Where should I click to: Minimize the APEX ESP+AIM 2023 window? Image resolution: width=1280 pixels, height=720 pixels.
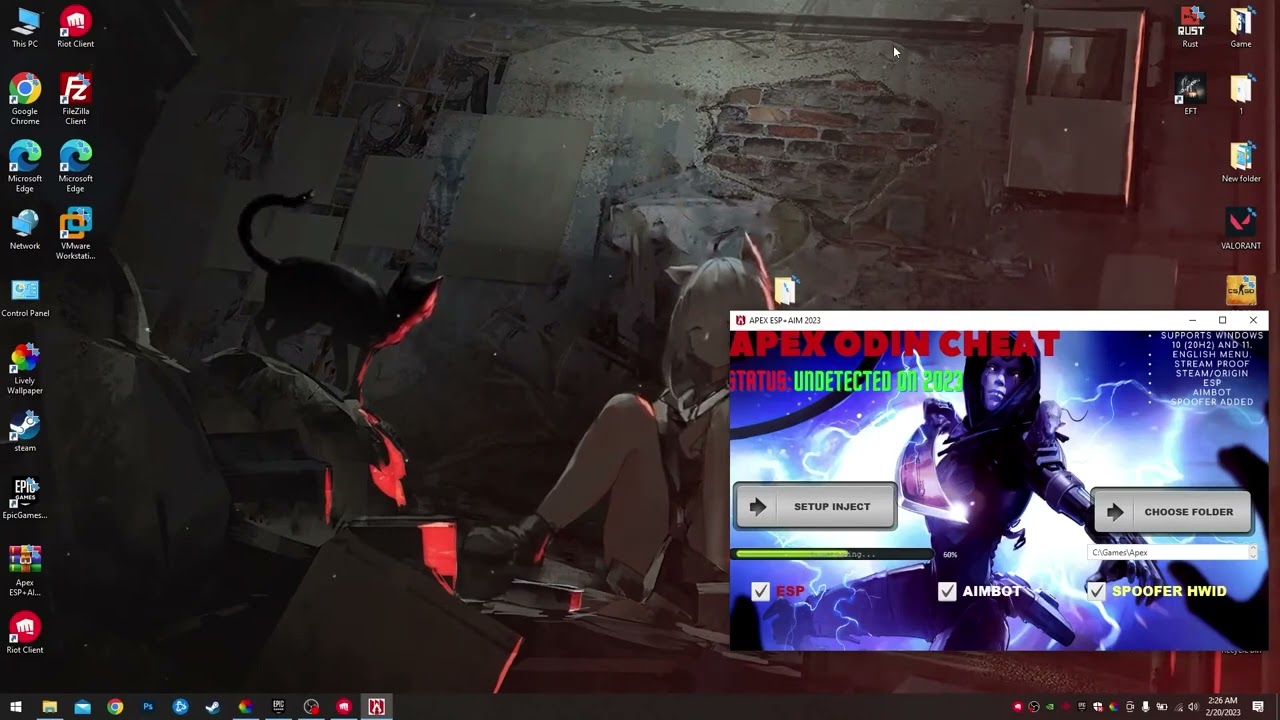click(x=1192, y=320)
